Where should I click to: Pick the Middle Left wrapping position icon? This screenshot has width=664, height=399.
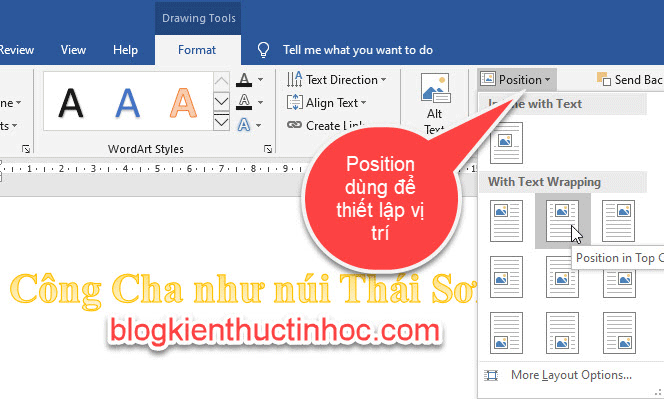[506, 277]
